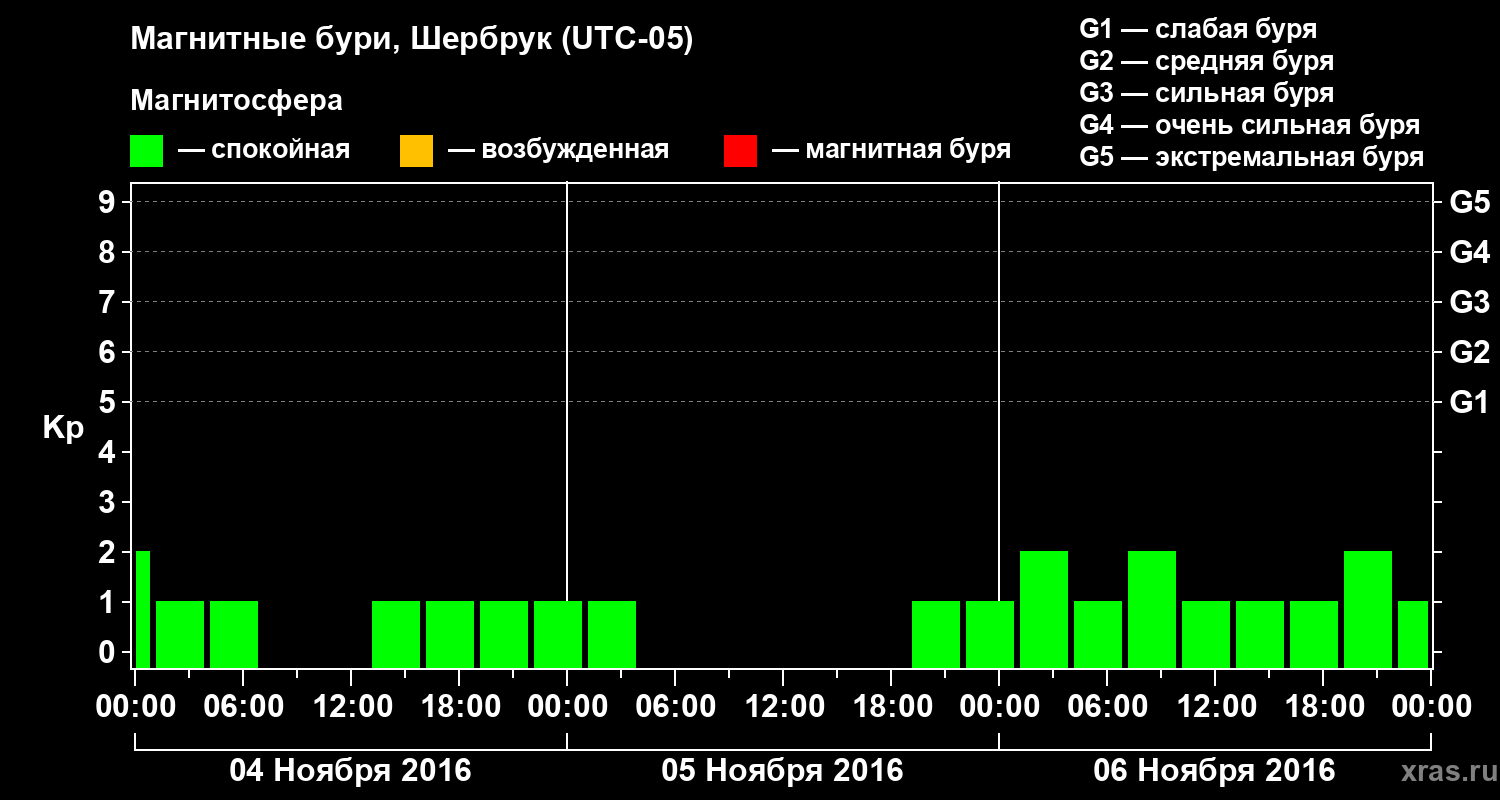Image resolution: width=1500 pixels, height=800 pixels.
Task: Click the G5 label on the right axis
Action: coord(1469,202)
